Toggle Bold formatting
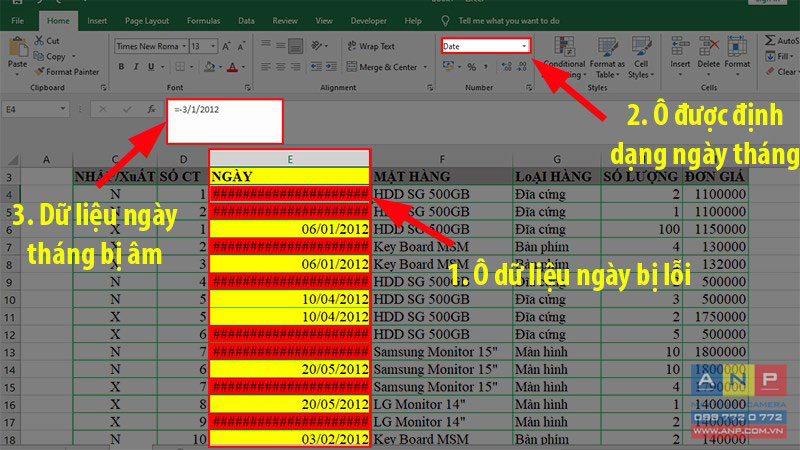The width and height of the screenshot is (800, 450). [121, 66]
